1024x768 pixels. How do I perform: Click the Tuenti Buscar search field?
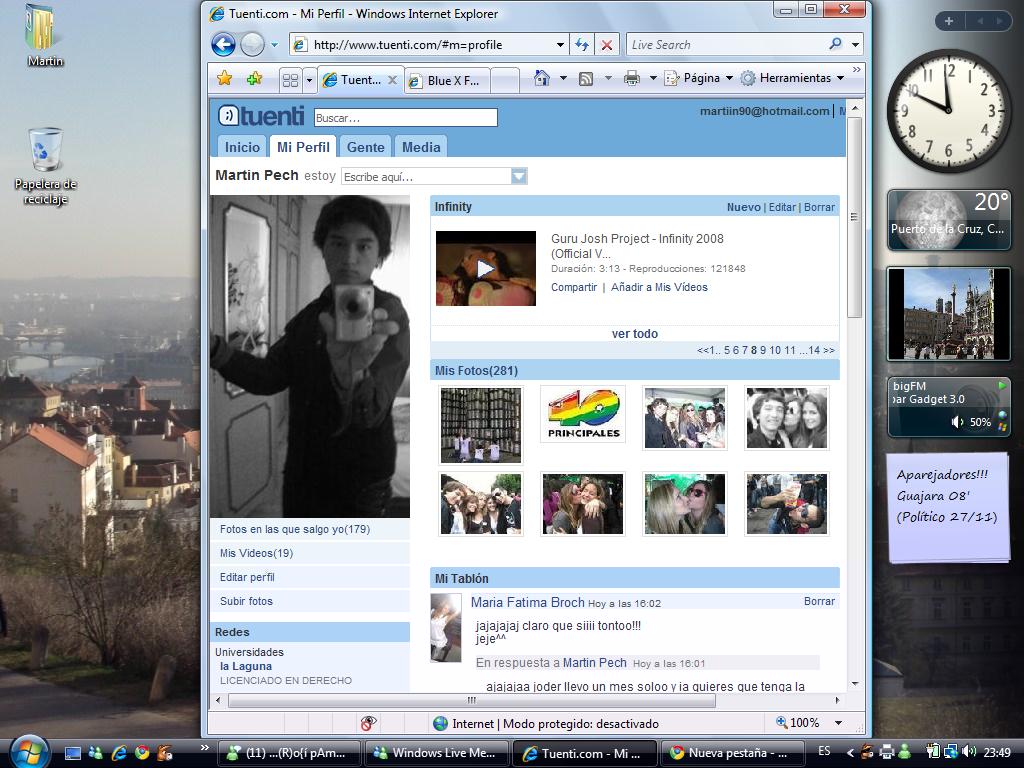[405, 118]
